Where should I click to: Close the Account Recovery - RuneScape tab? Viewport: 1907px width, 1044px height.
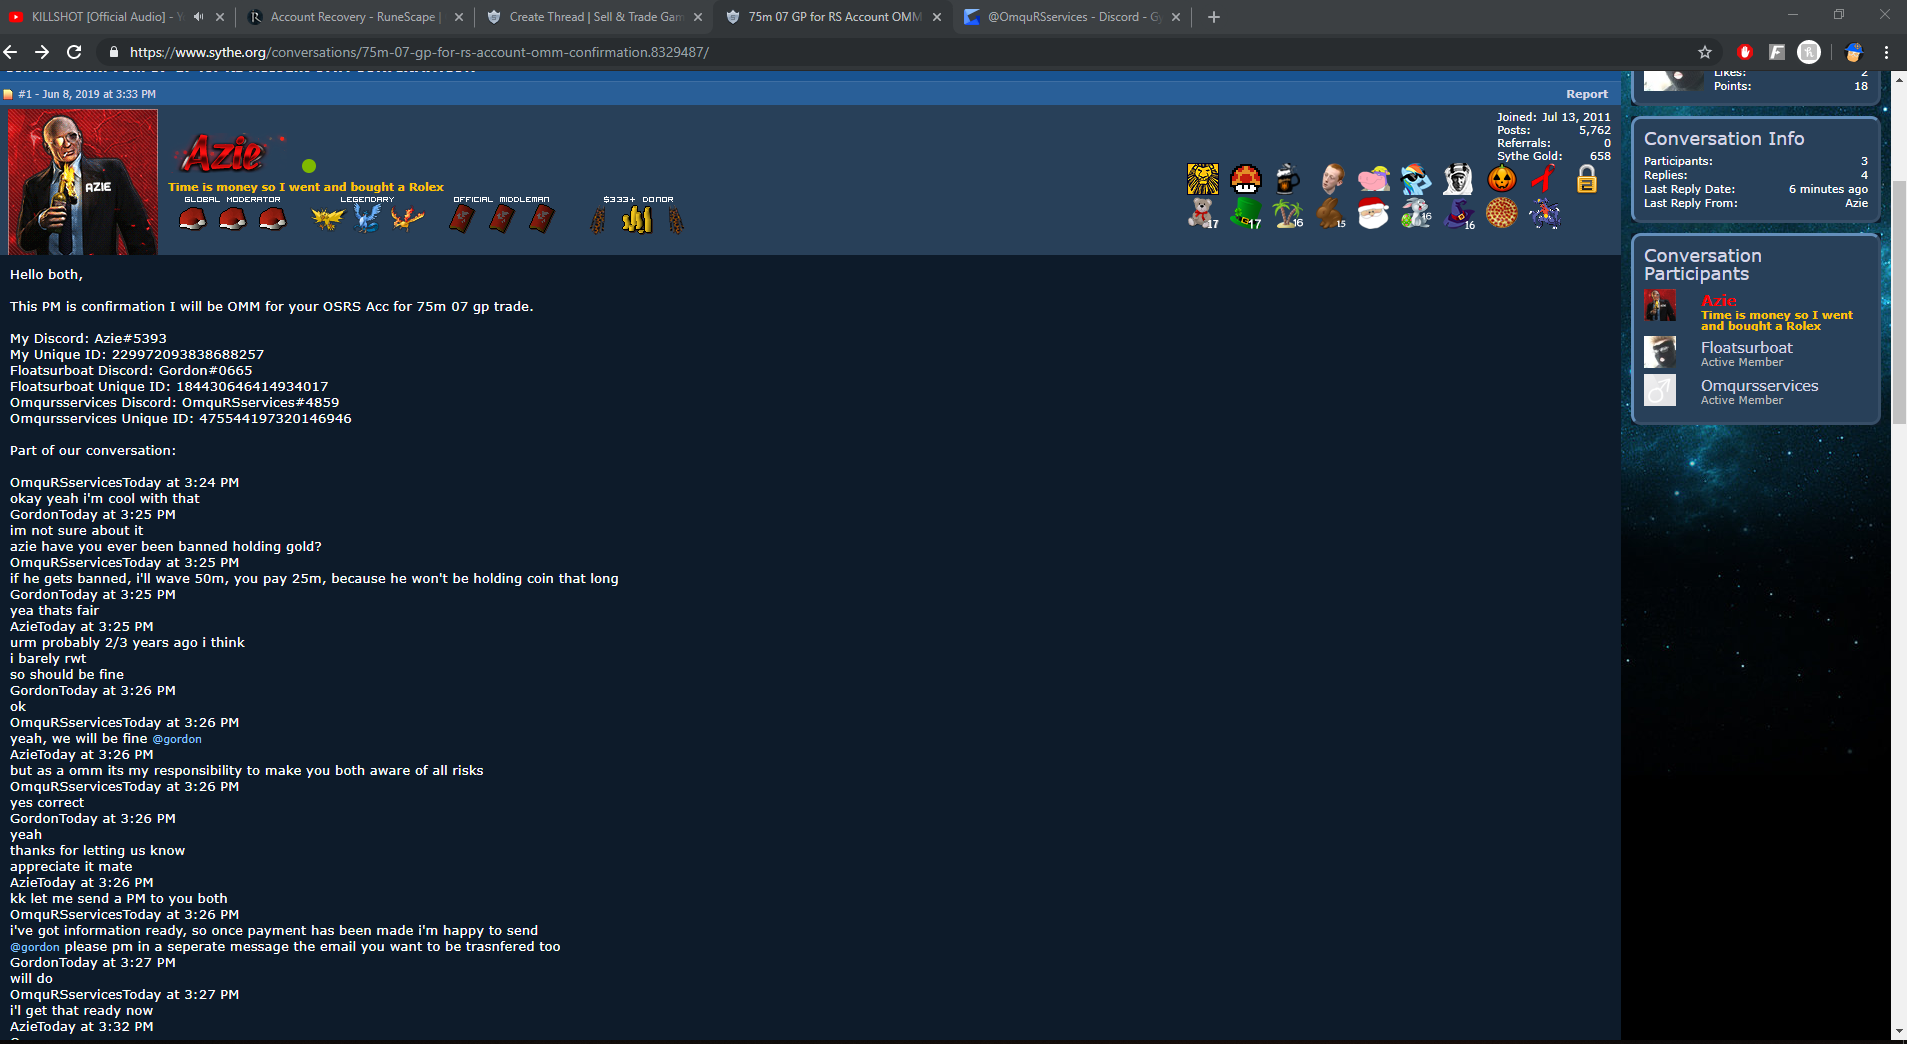(459, 17)
